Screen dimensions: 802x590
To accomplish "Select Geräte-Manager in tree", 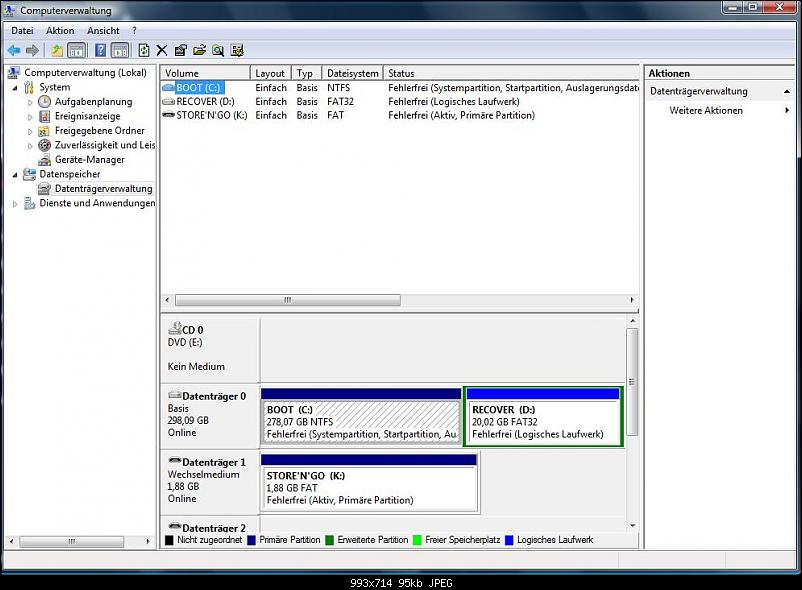I will click(x=90, y=160).
